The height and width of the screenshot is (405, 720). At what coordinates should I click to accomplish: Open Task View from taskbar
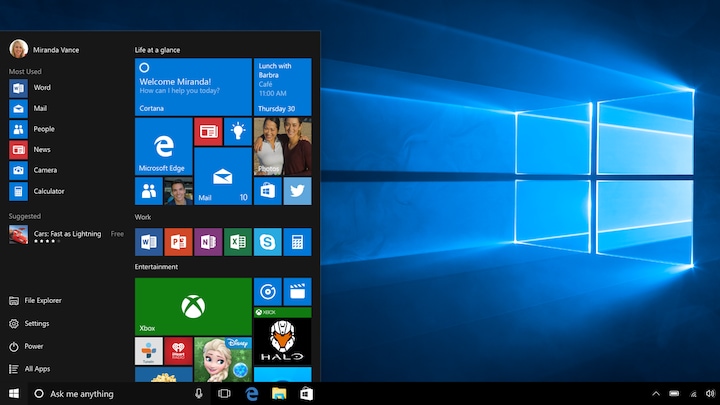pos(224,394)
